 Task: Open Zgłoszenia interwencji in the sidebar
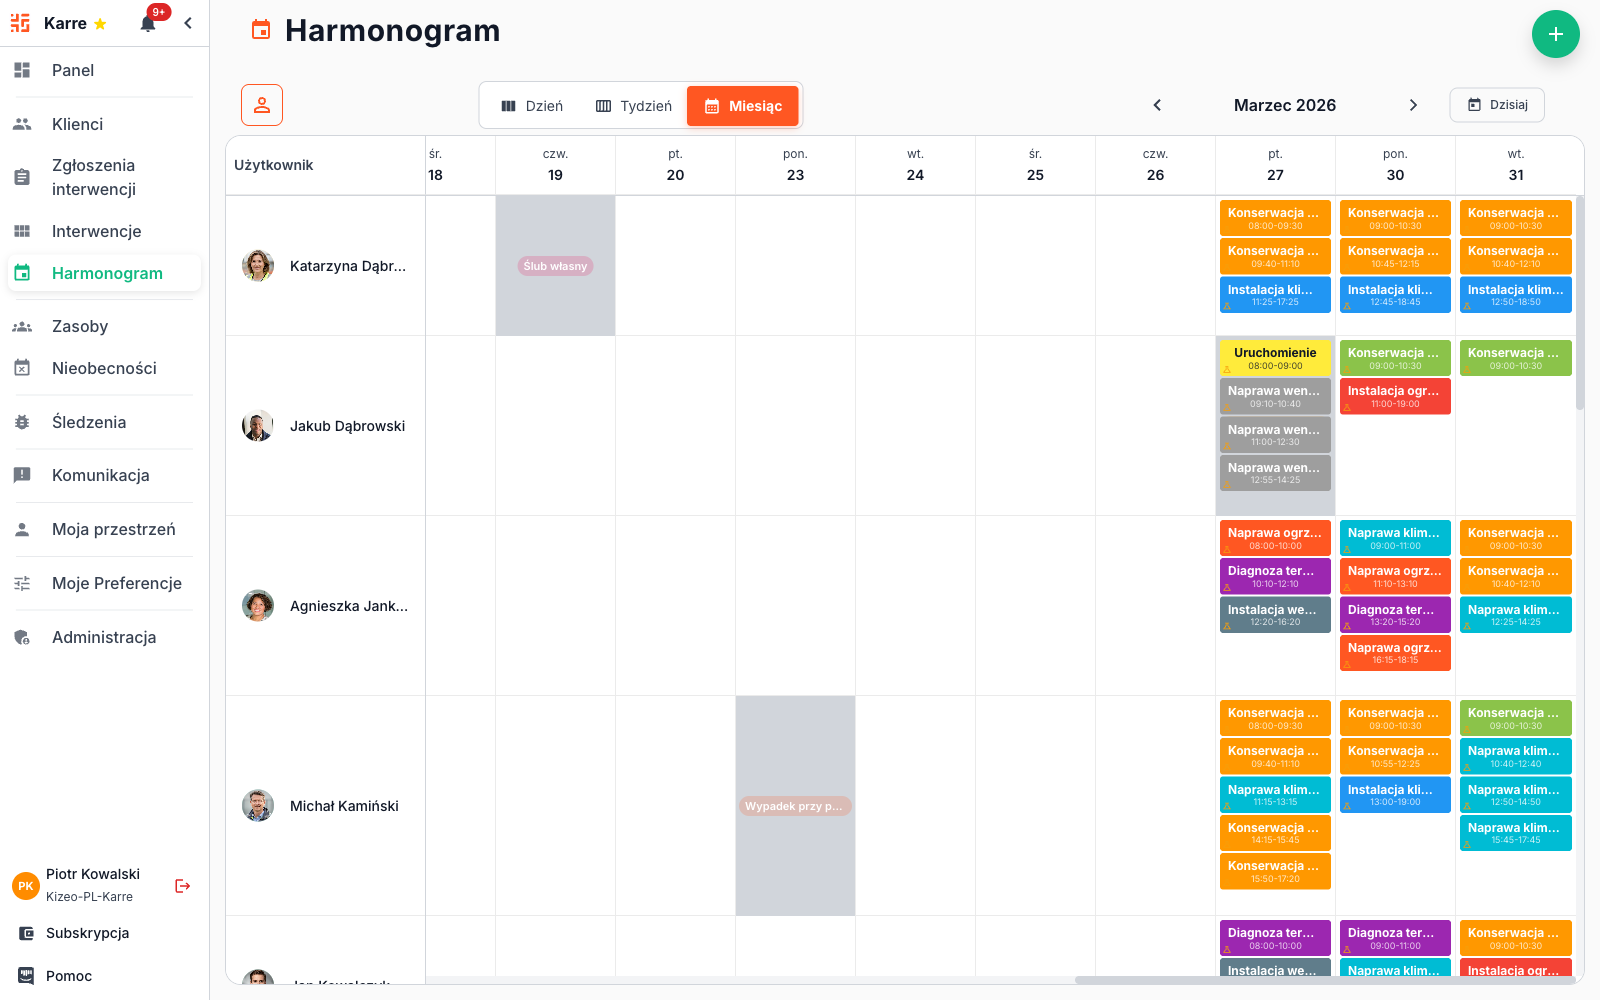click(93, 177)
